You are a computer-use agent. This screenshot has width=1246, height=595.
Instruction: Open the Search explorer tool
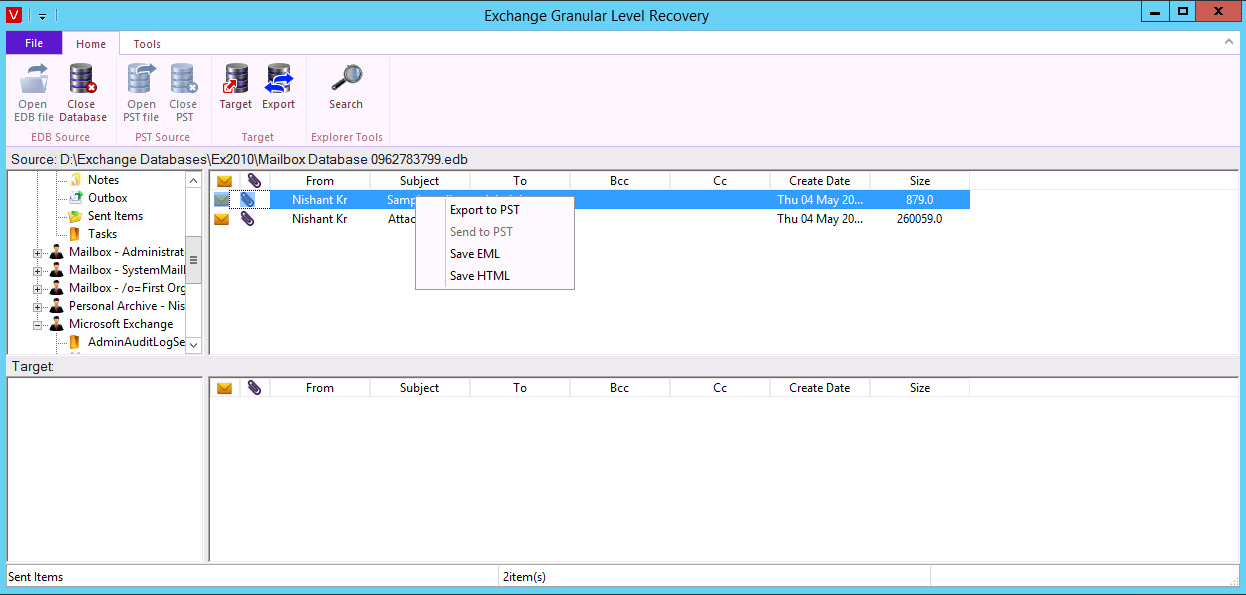(x=346, y=79)
